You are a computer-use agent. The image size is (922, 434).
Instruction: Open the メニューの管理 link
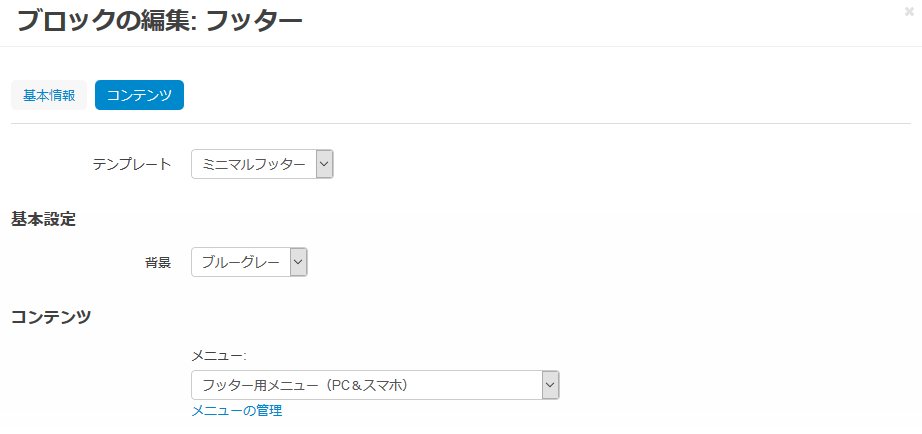click(x=236, y=411)
